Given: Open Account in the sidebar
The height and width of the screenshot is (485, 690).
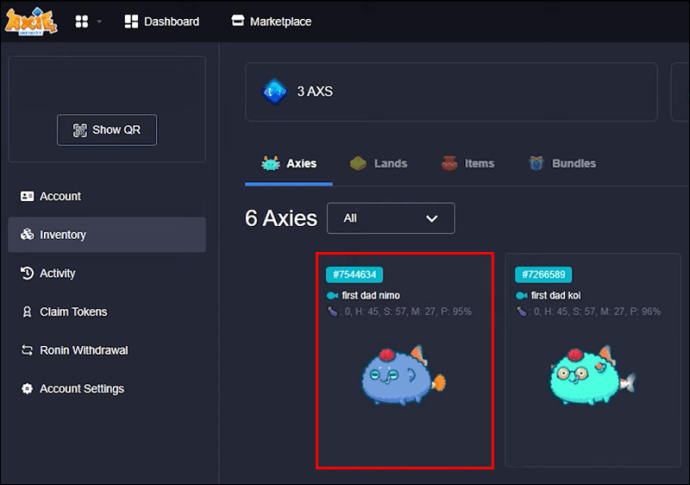Looking at the screenshot, I should (107, 196).
